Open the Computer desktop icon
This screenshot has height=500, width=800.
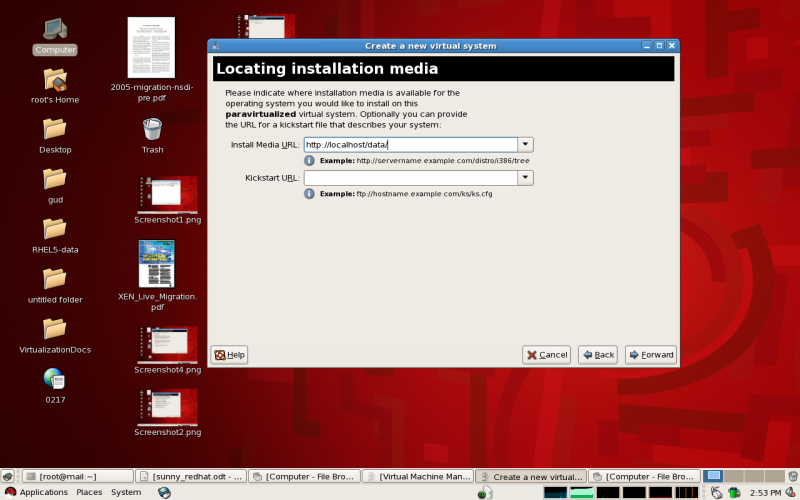[x=55, y=30]
